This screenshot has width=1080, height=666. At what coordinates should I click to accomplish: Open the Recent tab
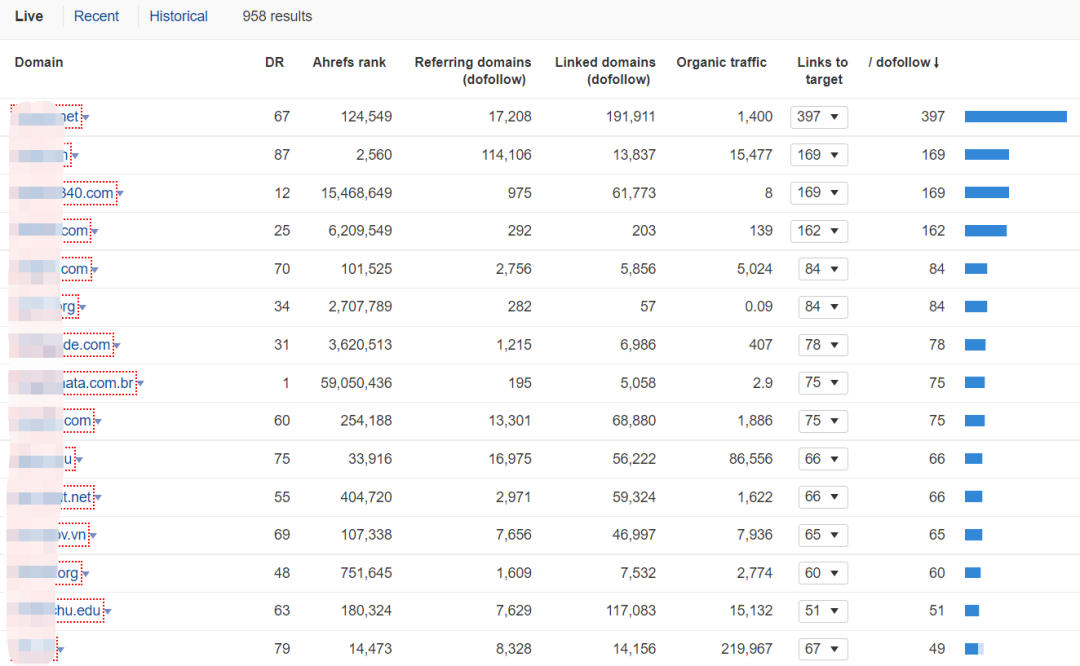point(96,16)
